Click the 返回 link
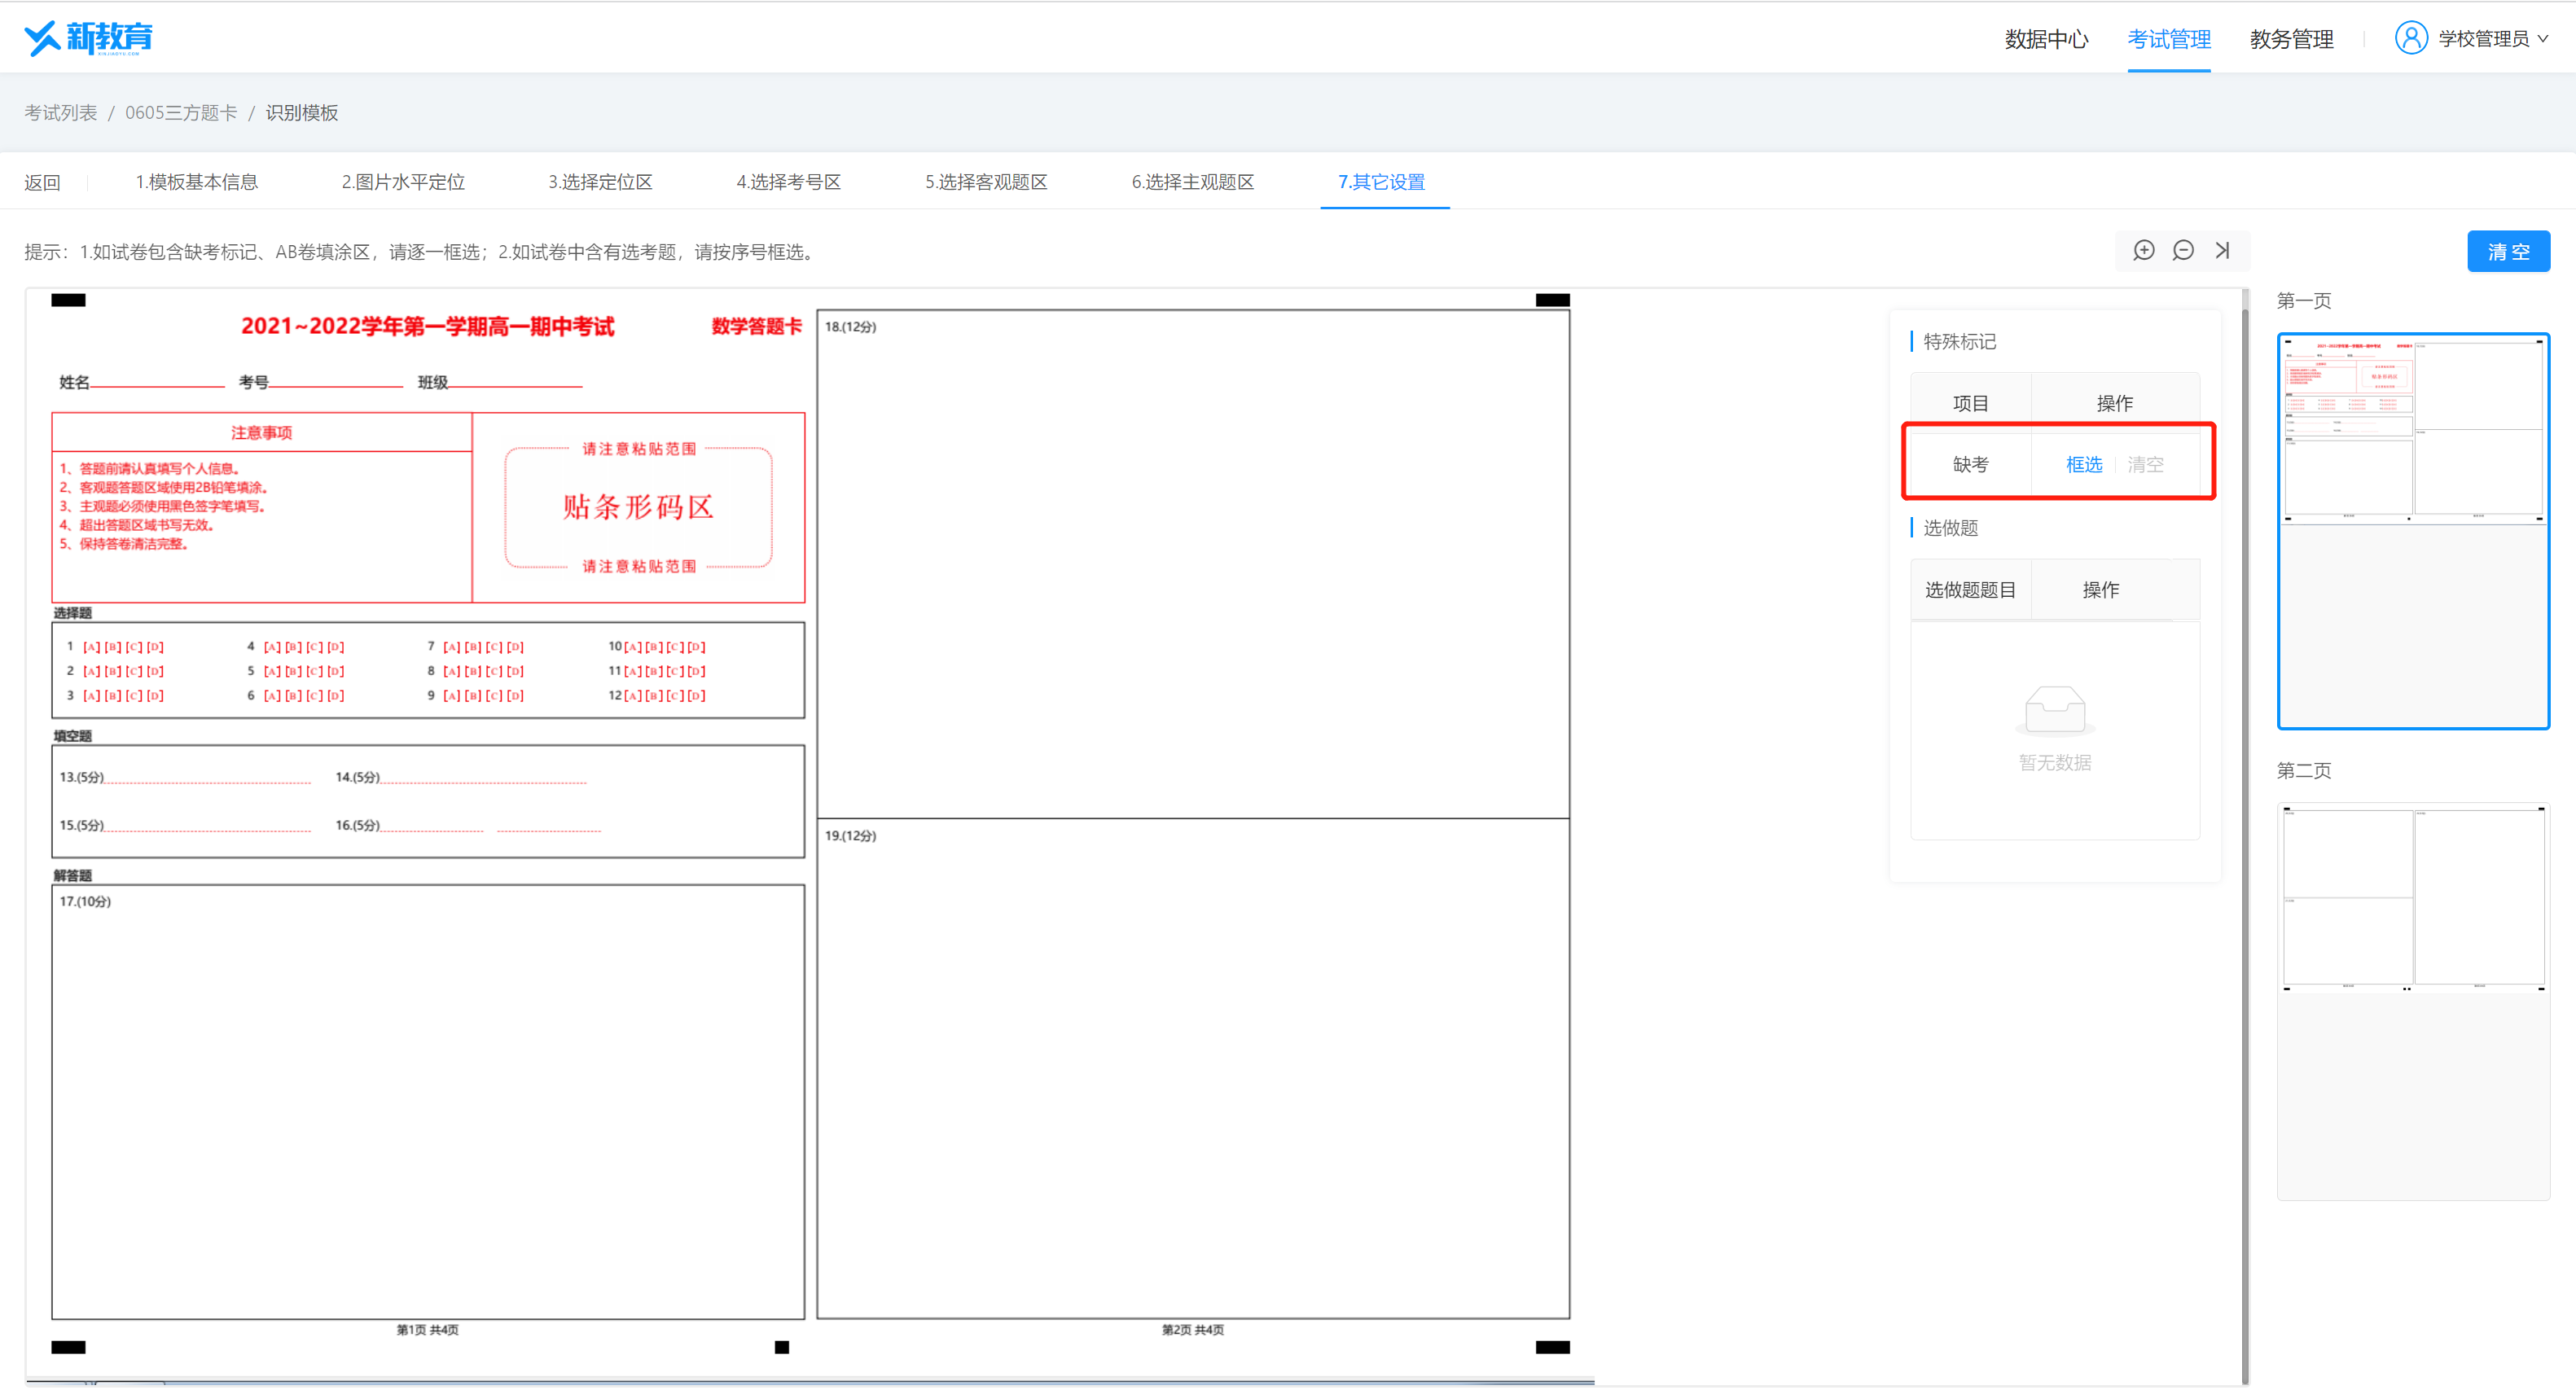Image resolution: width=2576 pixels, height=1390 pixels. pyautogui.click(x=42, y=182)
